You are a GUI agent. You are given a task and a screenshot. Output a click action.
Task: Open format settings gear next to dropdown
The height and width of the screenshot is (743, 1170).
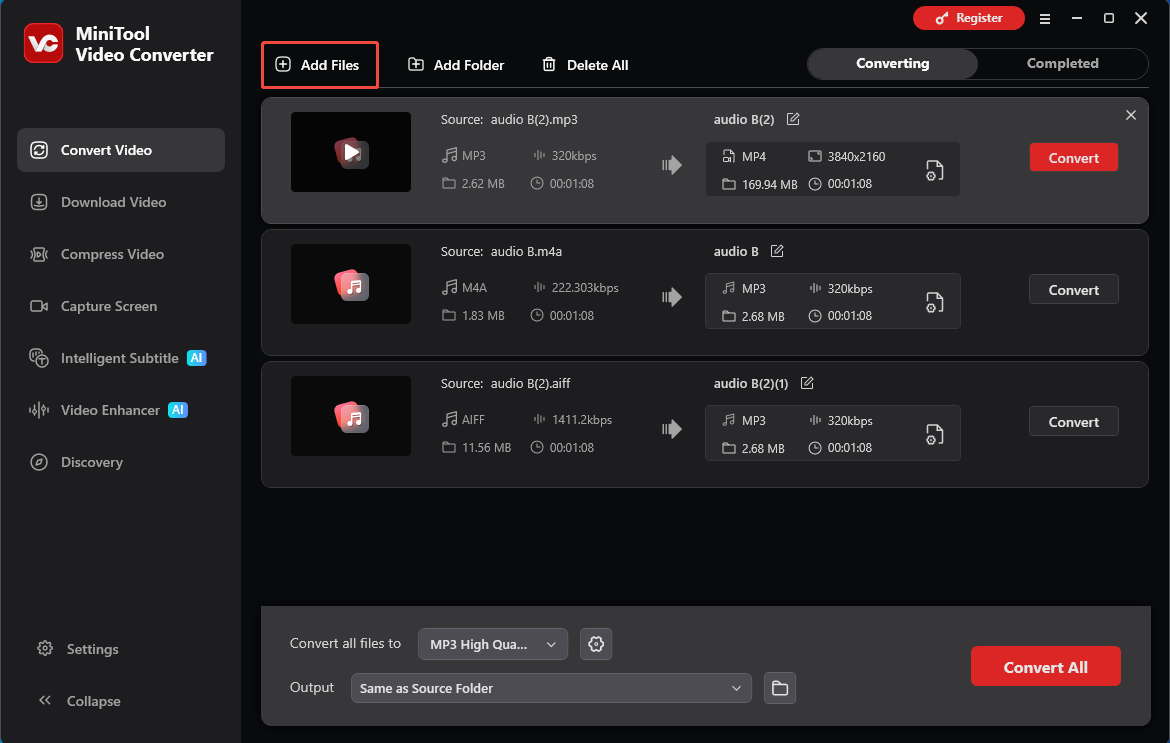point(596,645)
